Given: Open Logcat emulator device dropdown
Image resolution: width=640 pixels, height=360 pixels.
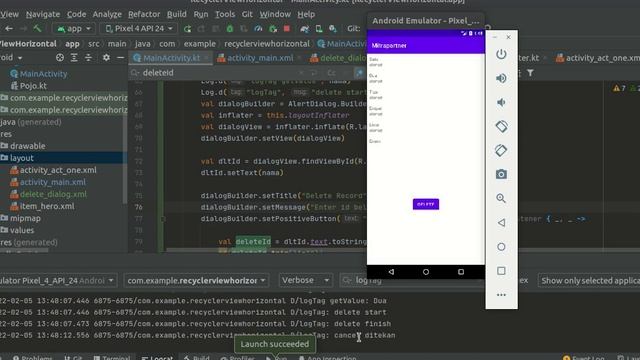Looking at the screenshot, I should pos(58,281).
